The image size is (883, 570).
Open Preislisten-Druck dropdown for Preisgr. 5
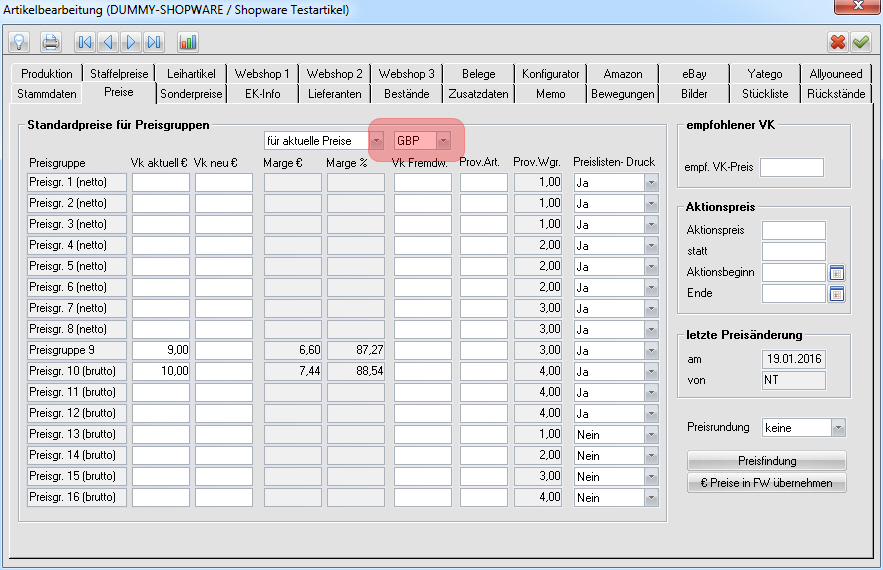652,267
